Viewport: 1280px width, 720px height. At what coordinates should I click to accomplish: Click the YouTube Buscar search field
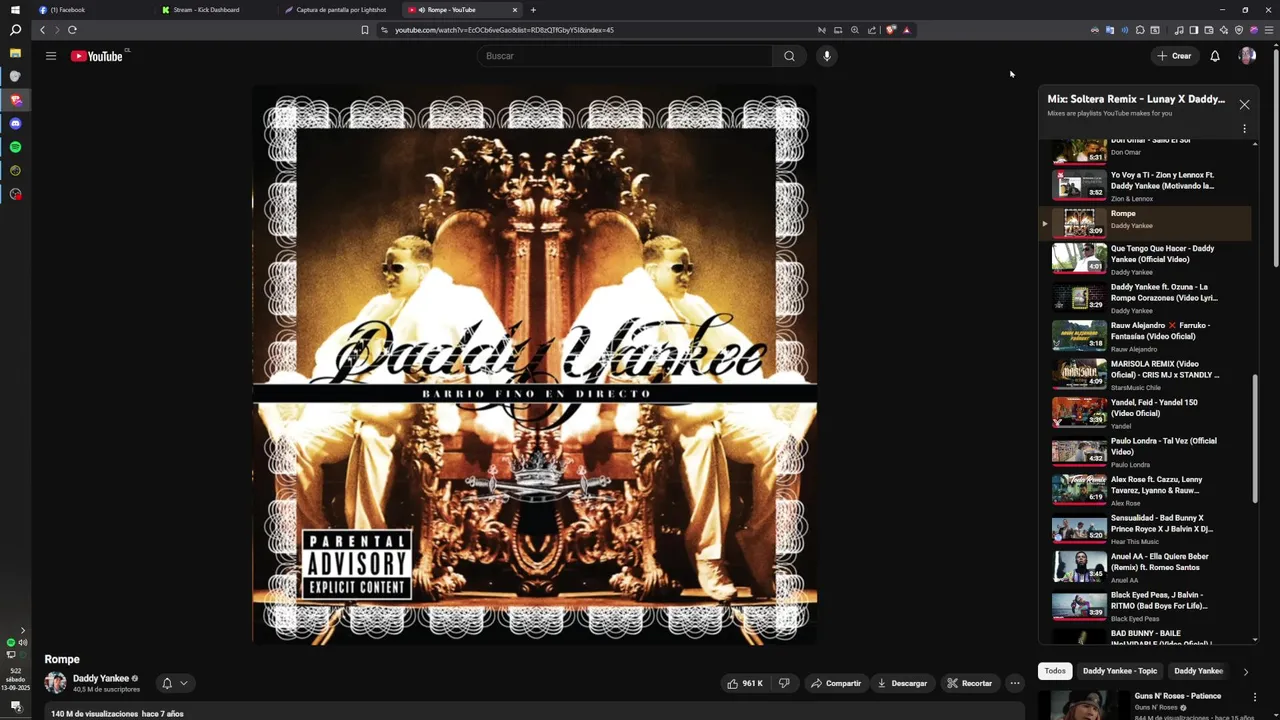point(625,56)
